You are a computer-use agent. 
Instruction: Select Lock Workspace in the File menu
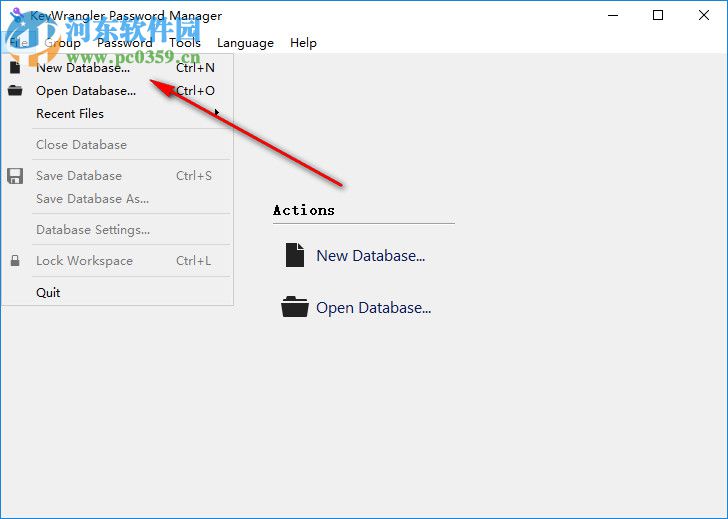[x=117, y=261]
